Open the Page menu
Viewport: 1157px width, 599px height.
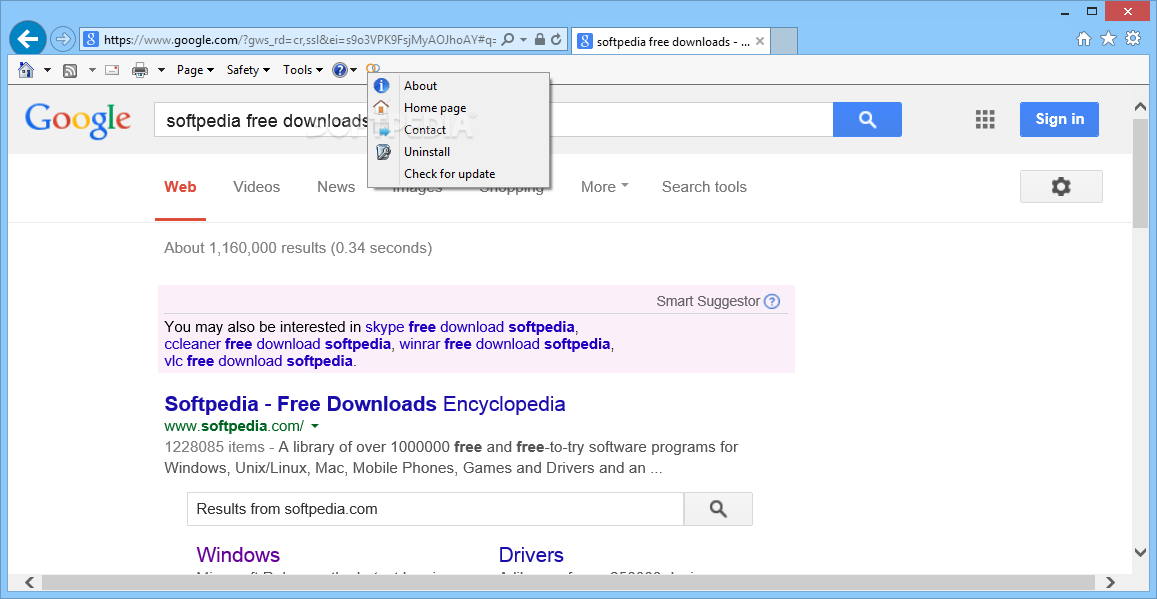pos(196,70)
